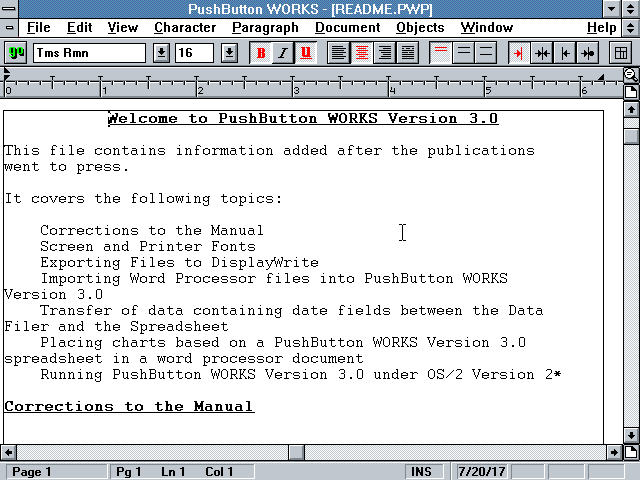Click the font size field showing 16

coord(194,53)
